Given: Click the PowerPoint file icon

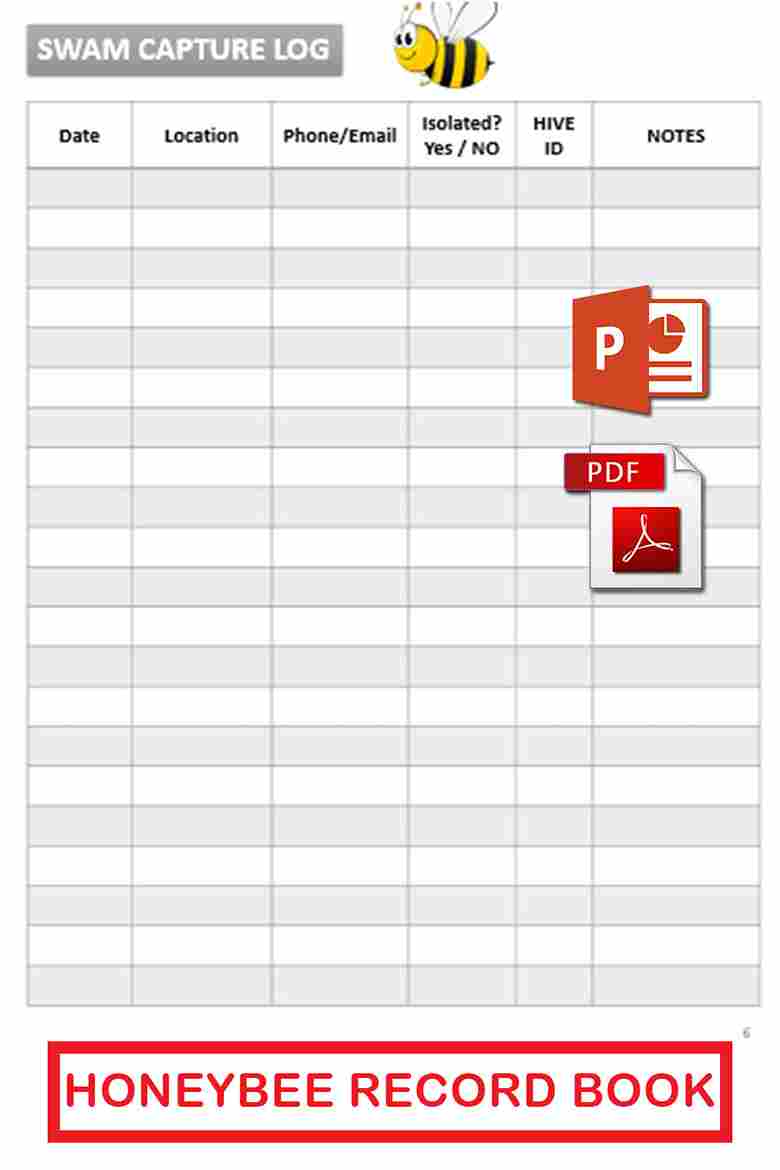Looking at the screenshot, I should point(640,350).
